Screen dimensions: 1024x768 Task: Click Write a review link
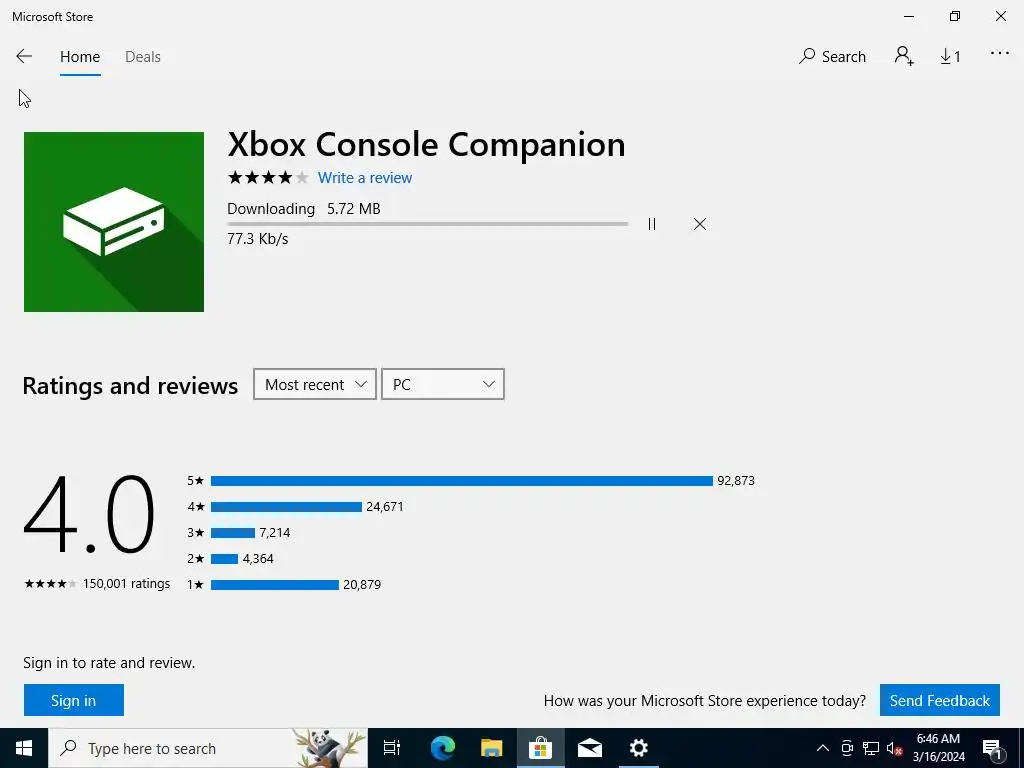tap(364, 178)
